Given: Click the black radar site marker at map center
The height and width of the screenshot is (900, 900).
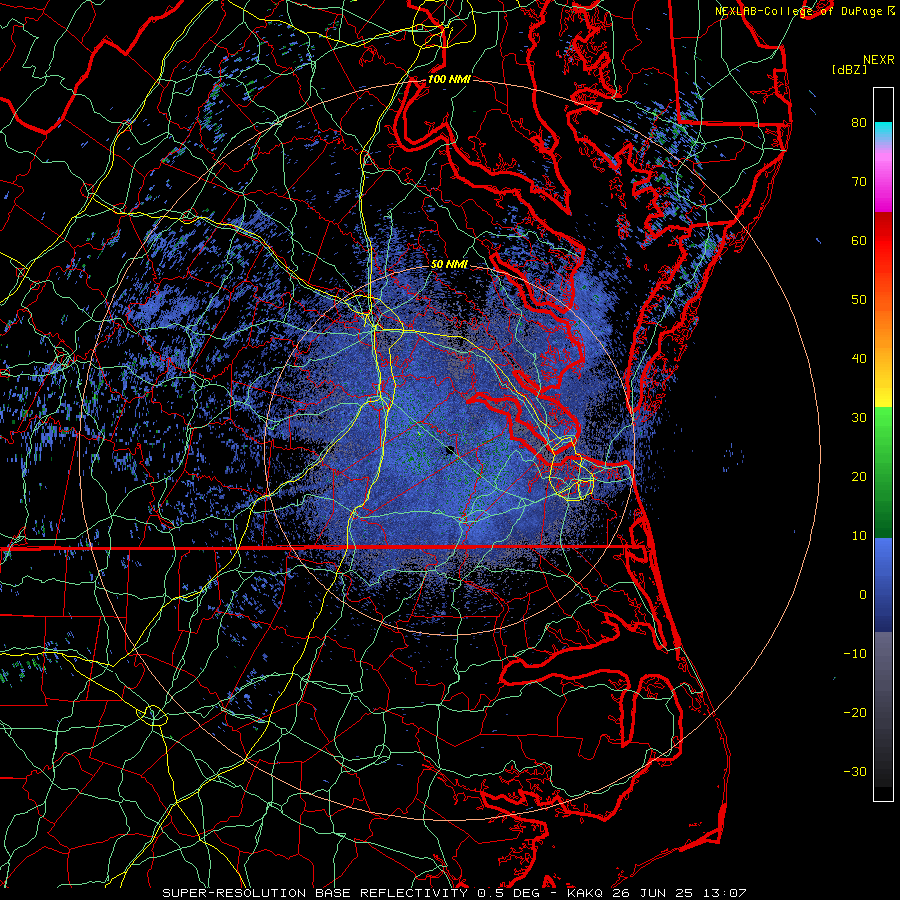Looking at the screenshot, I should click(x=450, y=451).
